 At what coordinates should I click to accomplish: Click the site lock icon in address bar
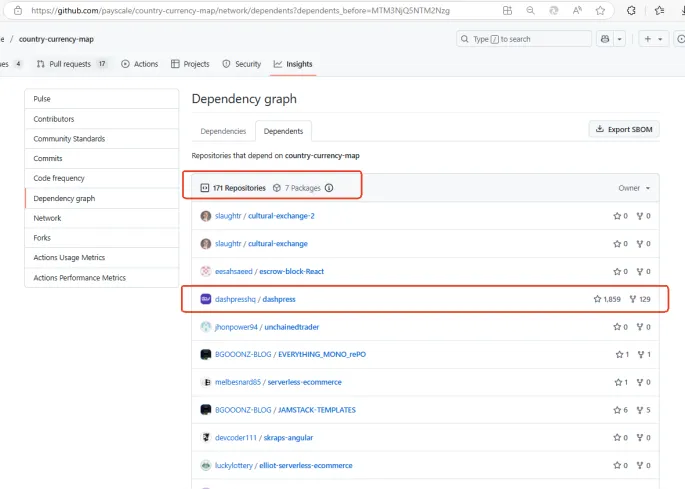18,10
